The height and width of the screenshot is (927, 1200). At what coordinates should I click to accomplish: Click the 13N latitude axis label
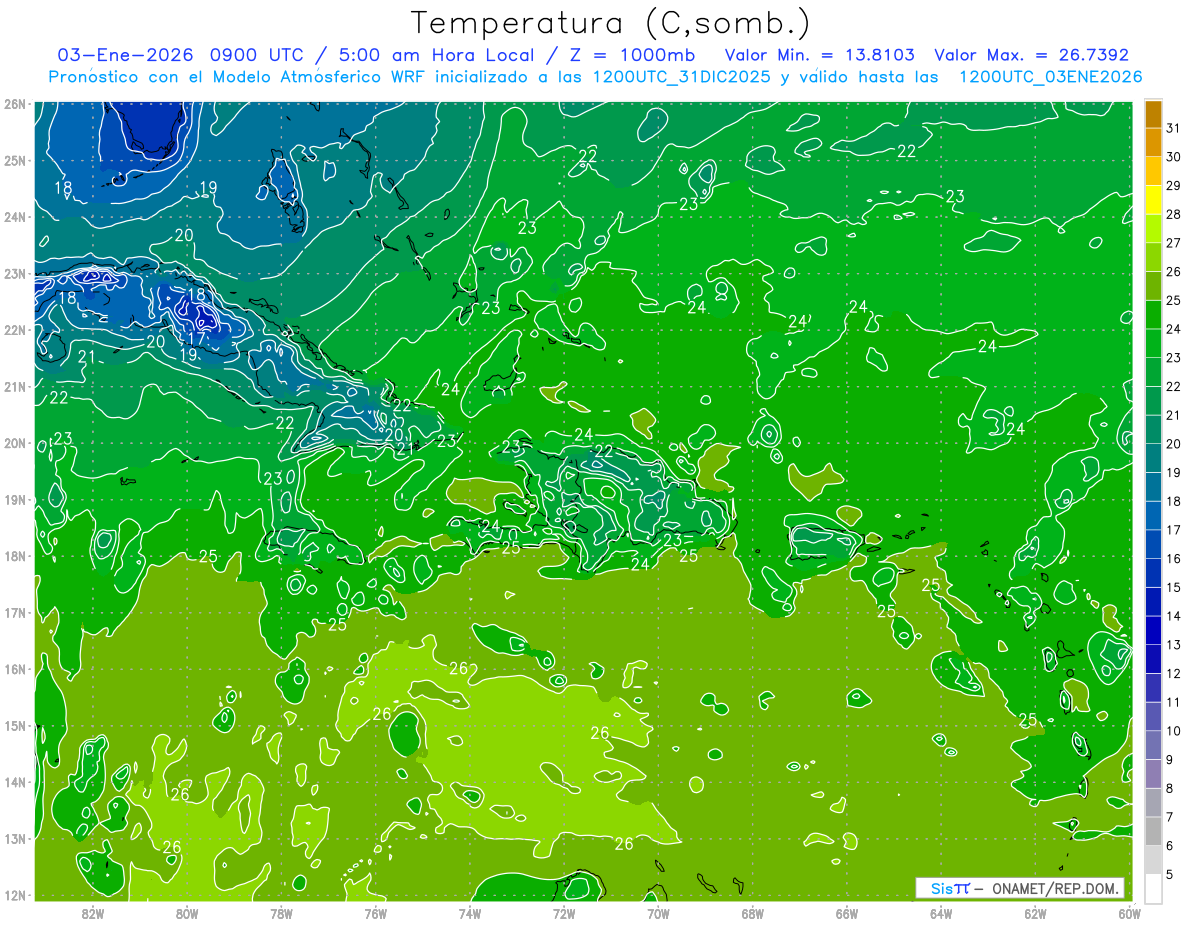(x=14, y=838)
